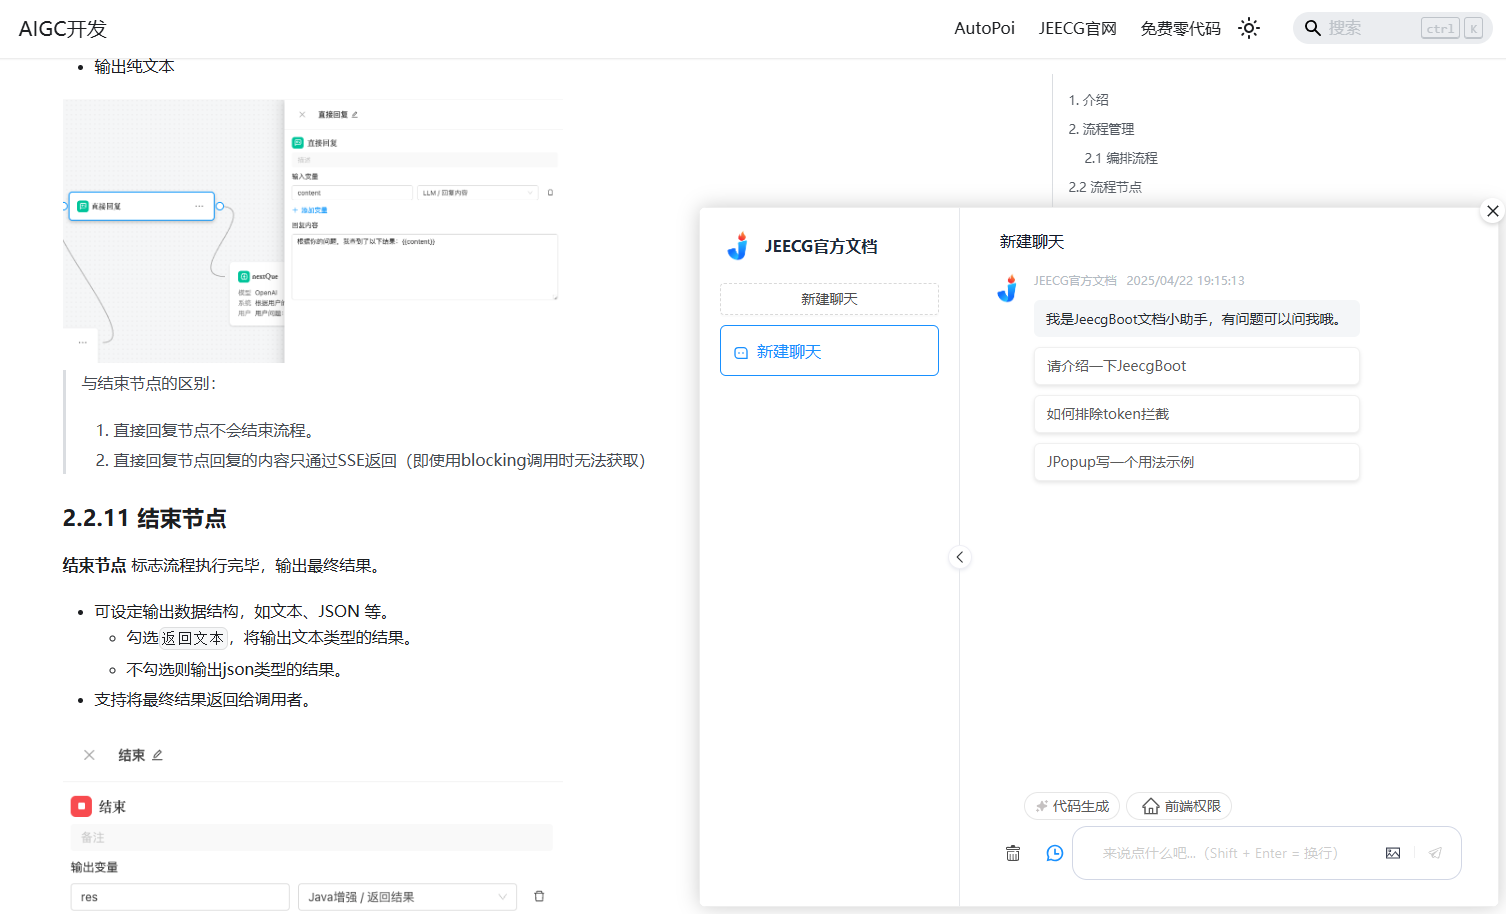Go to the AIGC开发 site home title
This screenshot has height=914, width=1506.
pos(63,29)
